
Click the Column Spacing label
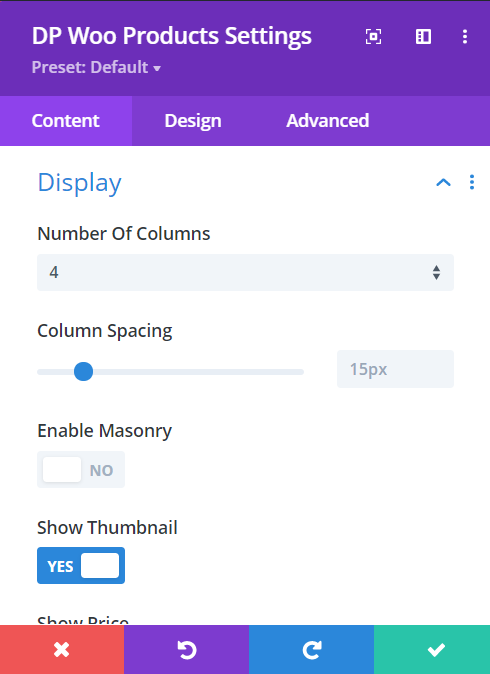tap(105, 331)
